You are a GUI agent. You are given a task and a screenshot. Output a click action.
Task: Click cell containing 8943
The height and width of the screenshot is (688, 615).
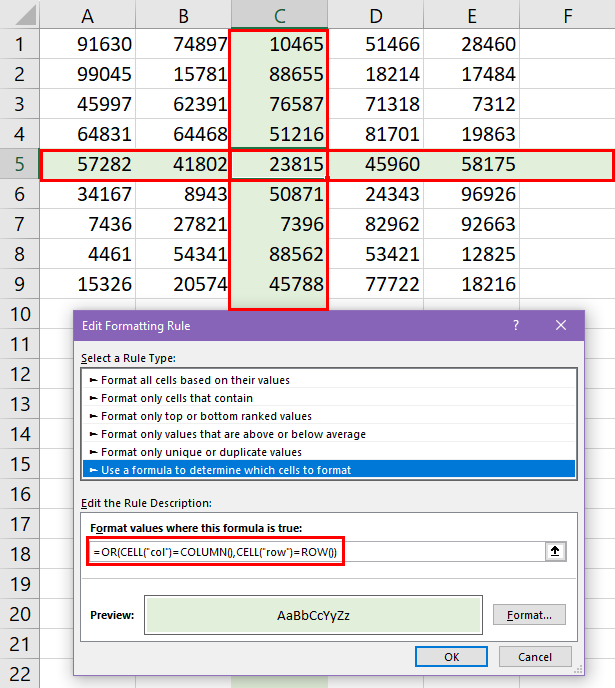(x=183, y=194)
